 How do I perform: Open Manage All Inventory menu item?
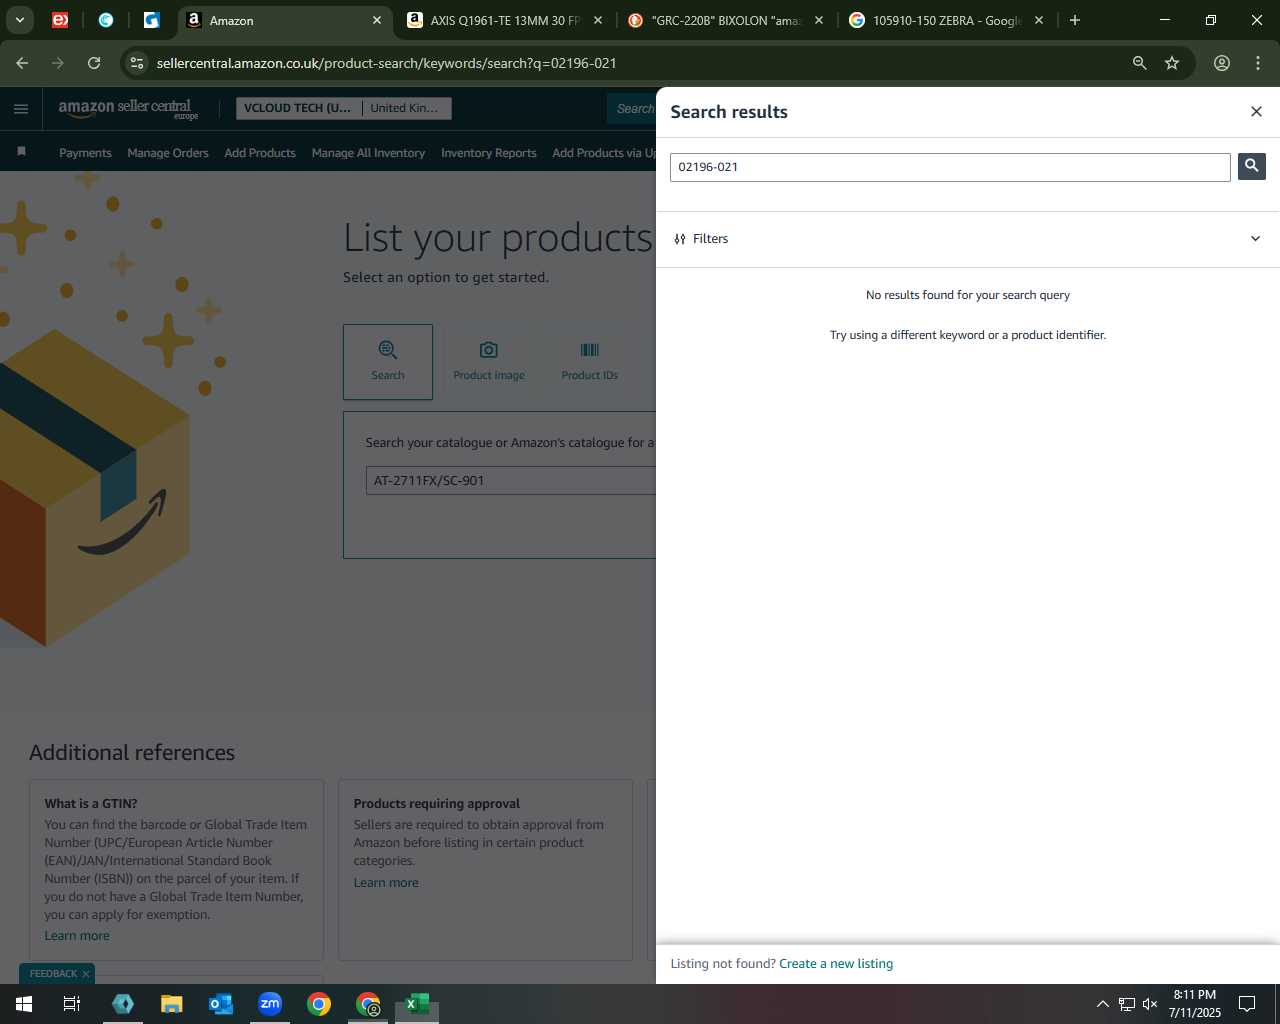(x=368, y=153)
